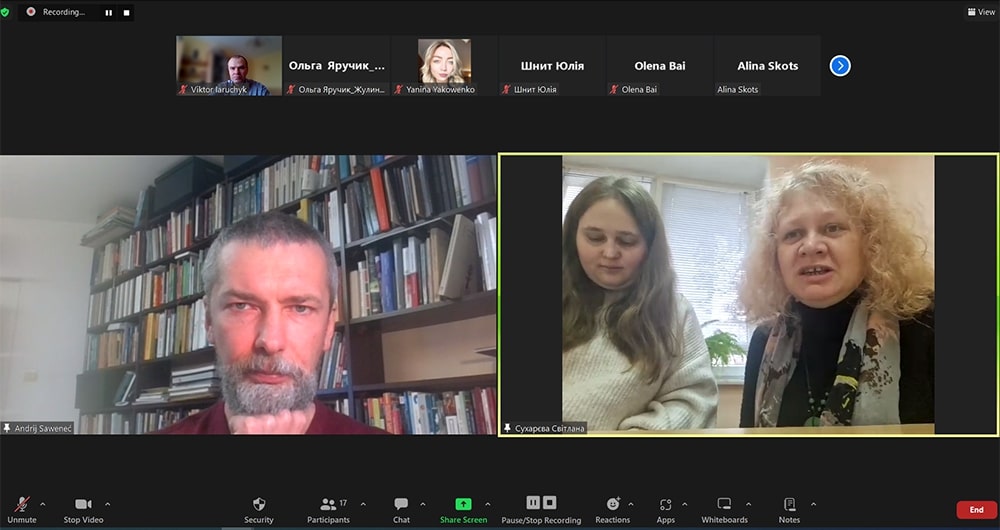Click the red End meeting button
The height and width of the screenshot is (530, 1000).
pos(976,510)
